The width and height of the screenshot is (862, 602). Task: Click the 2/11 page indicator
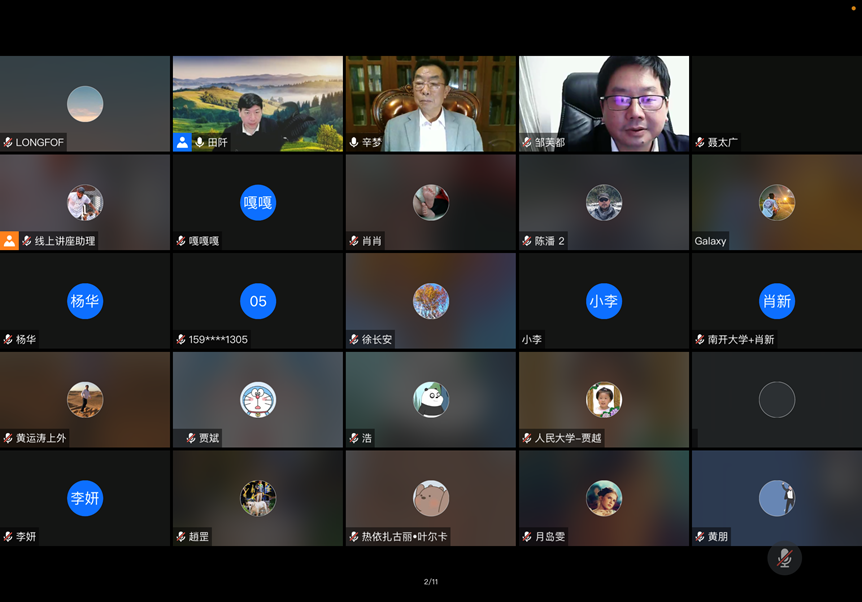(431, 582)
